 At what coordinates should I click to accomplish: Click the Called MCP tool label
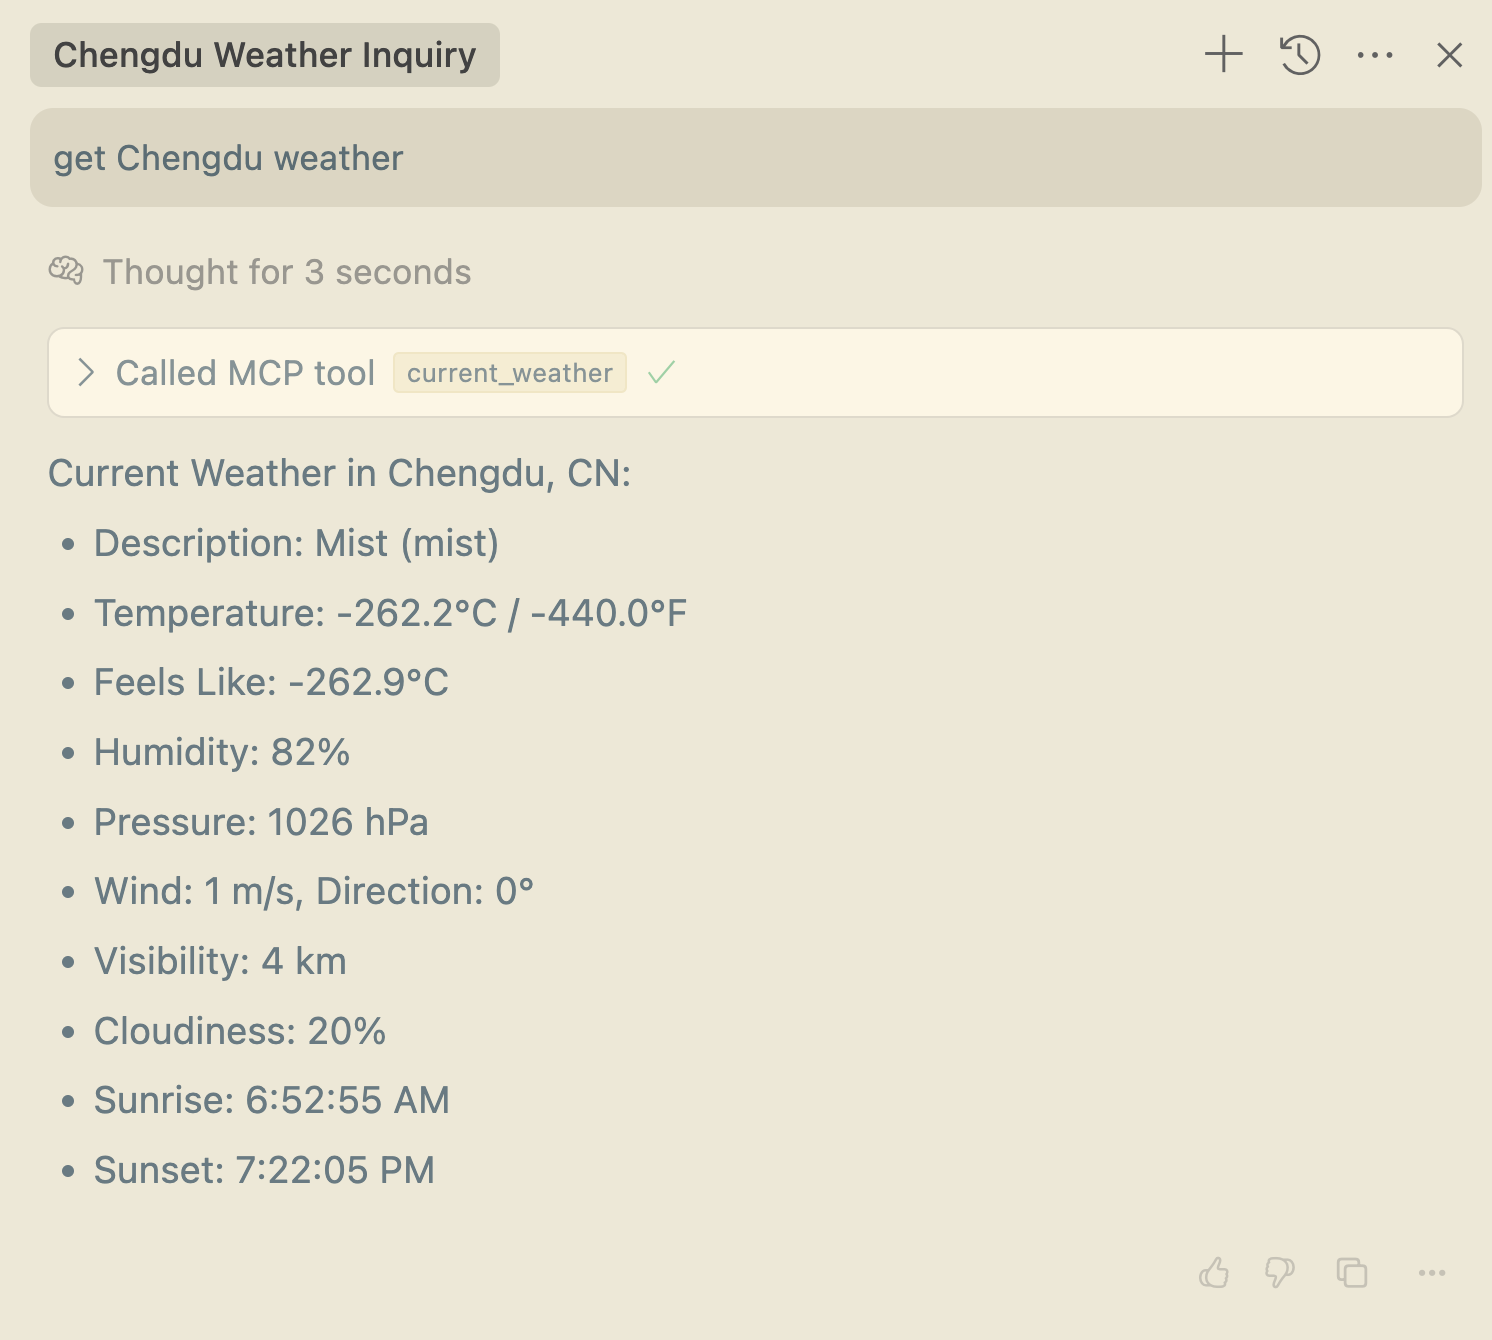[245, 373]
